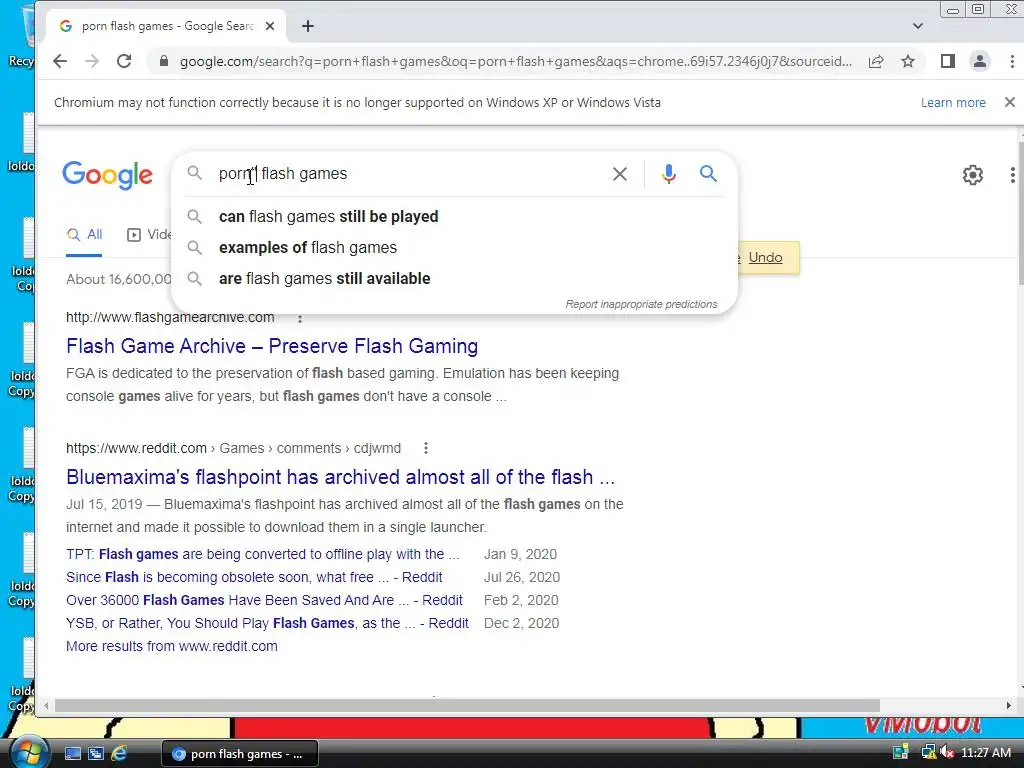The image size is (1024, 768).
Task: Click the horizontal scrollbar thumb
Action: coord(467,706)
